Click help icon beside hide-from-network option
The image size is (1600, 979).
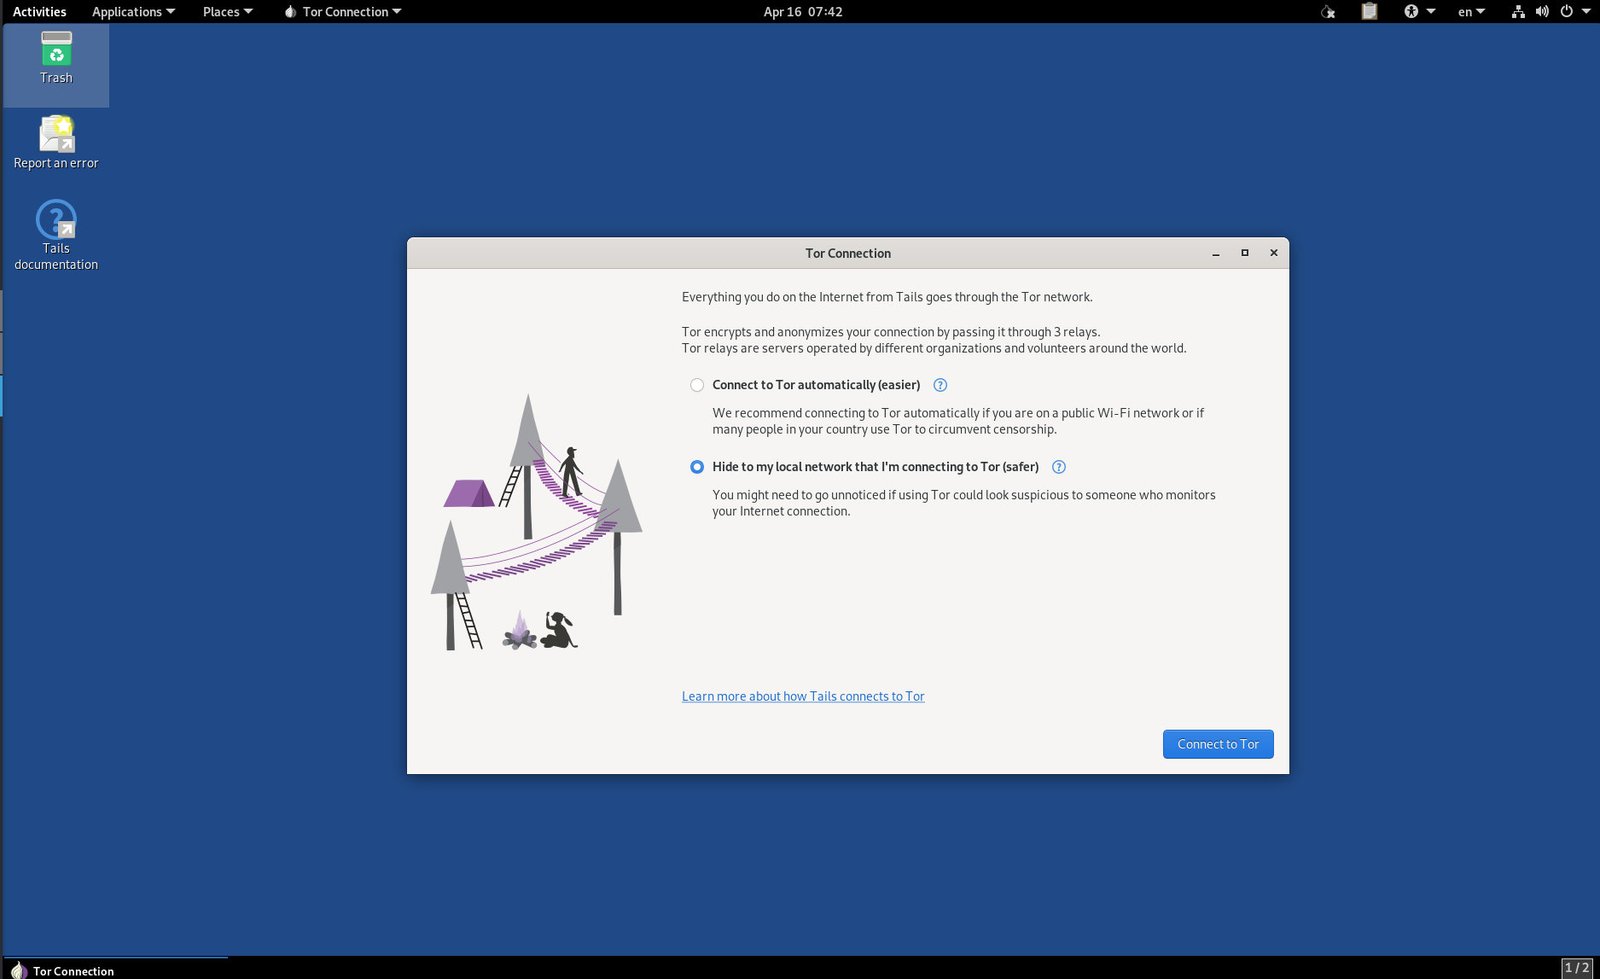[x=1059, y=467]
